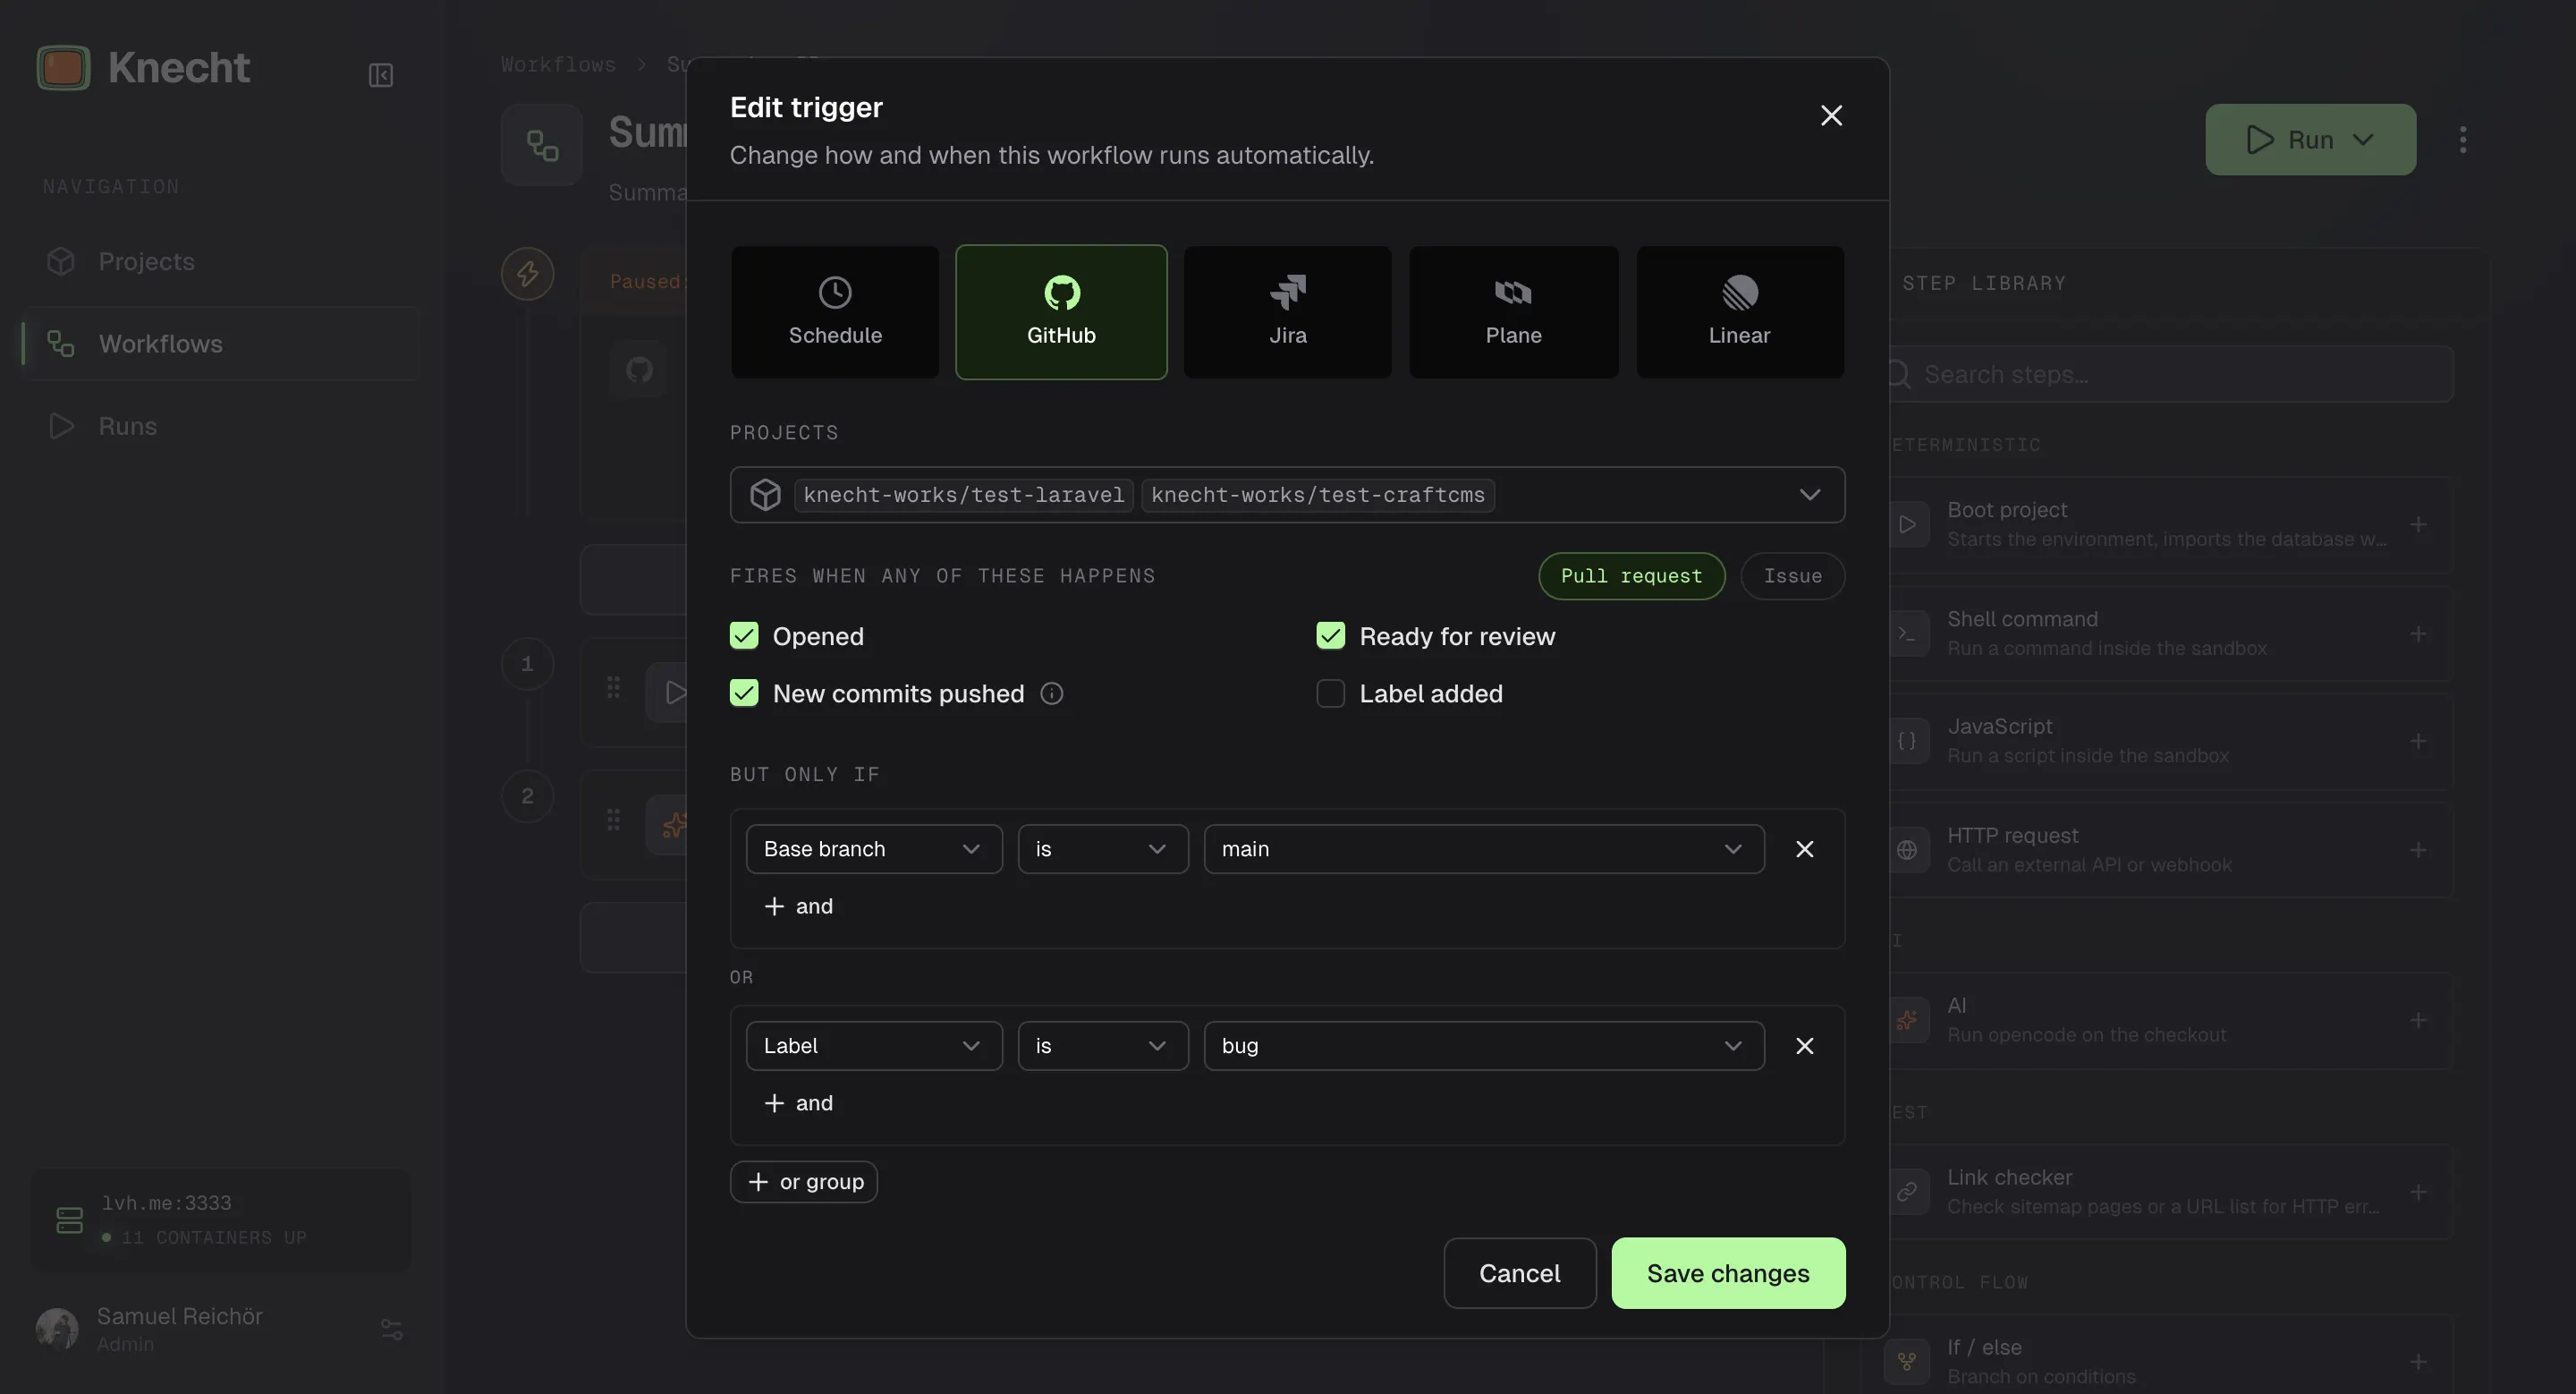Remove the Base branch condition

tap(1804, 849)
